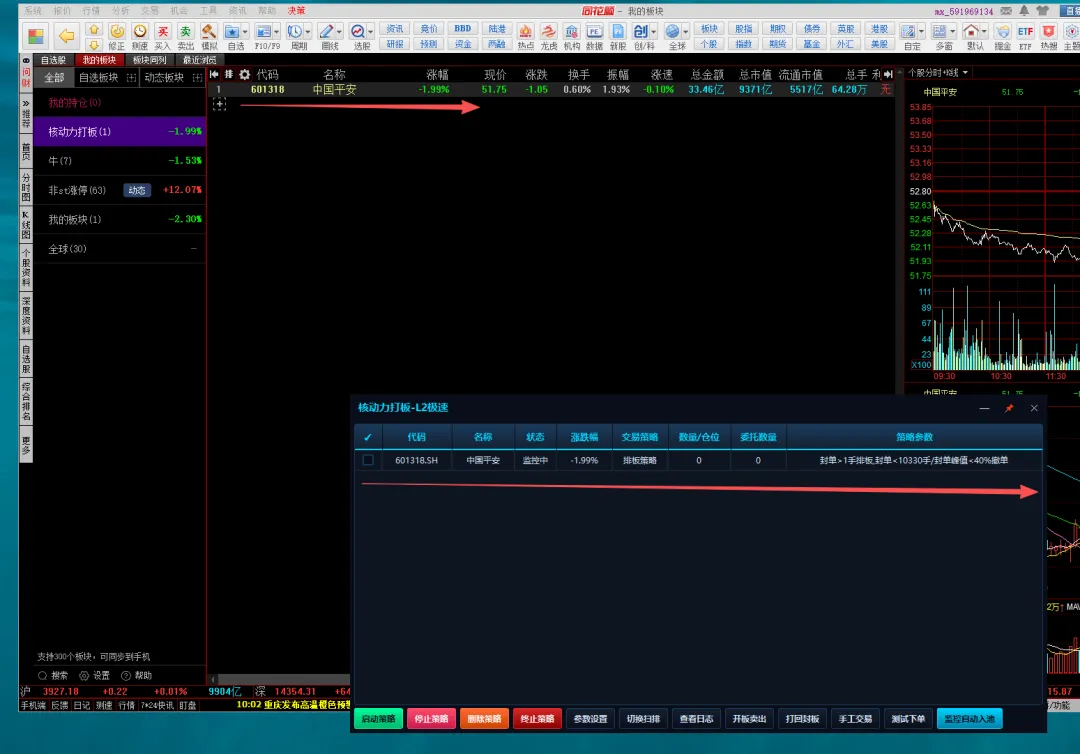Click the notification bell icon in title bar

coord(1025,10)
